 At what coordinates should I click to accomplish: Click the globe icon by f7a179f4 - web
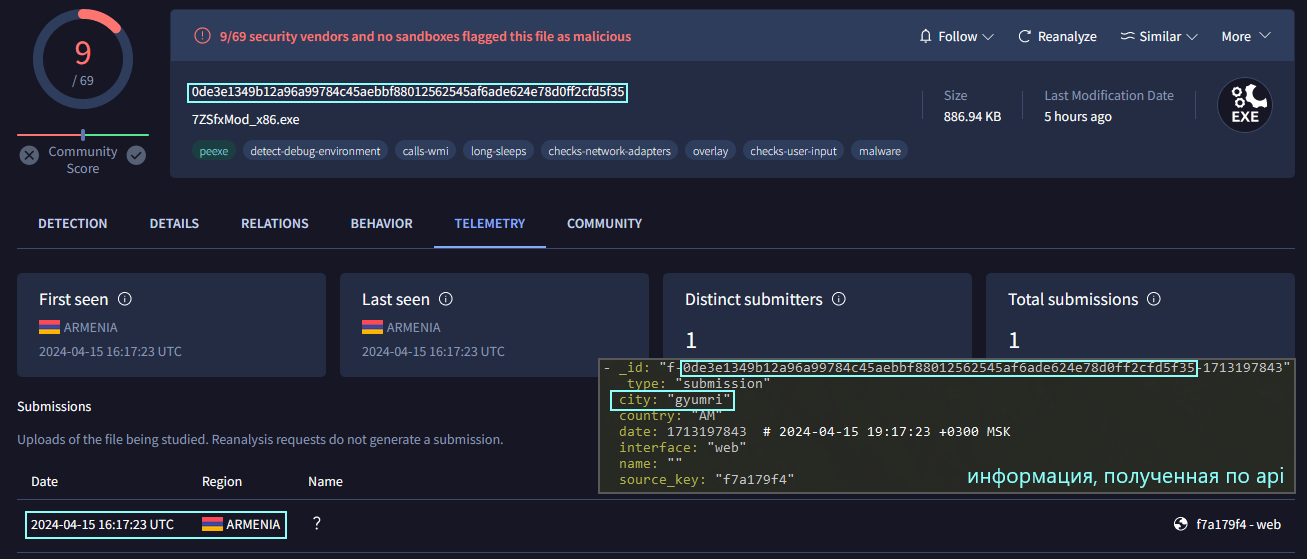coord(1180,524)
